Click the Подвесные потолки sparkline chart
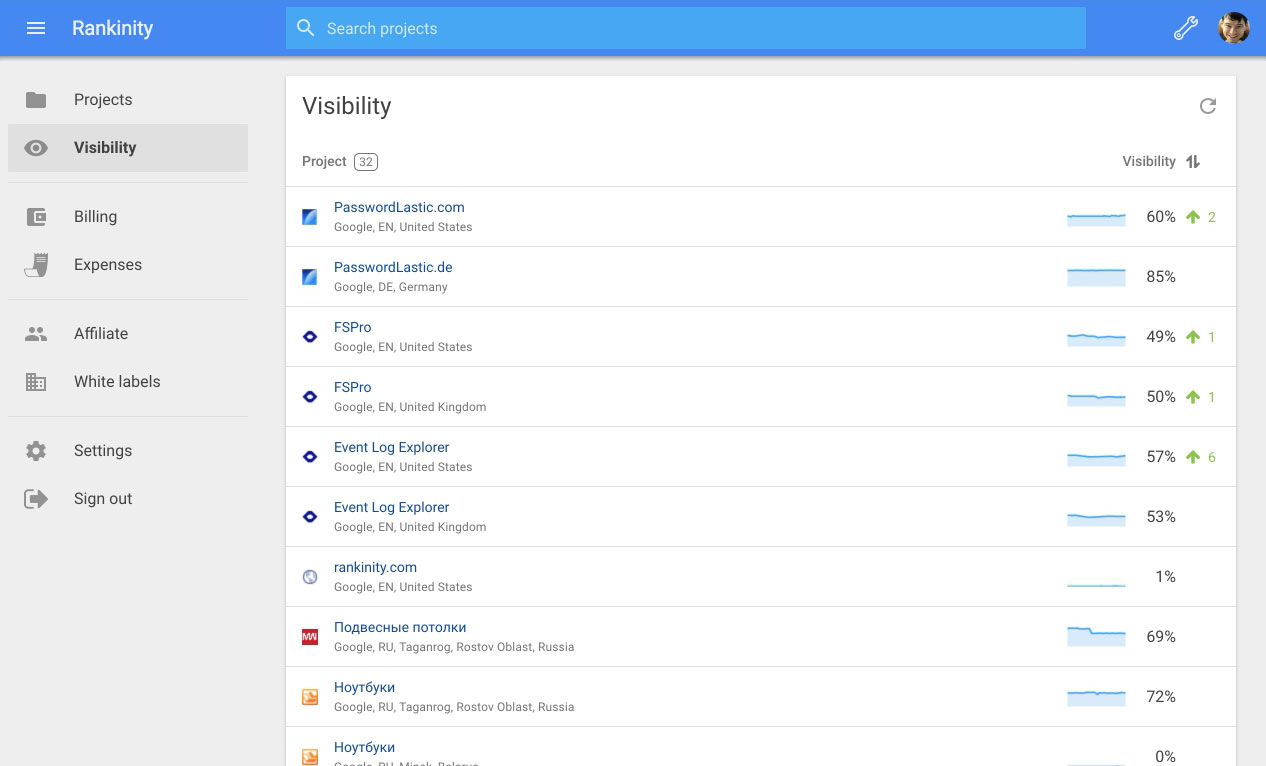This screenshot has height=766, width=1266. click(1096, 636)
